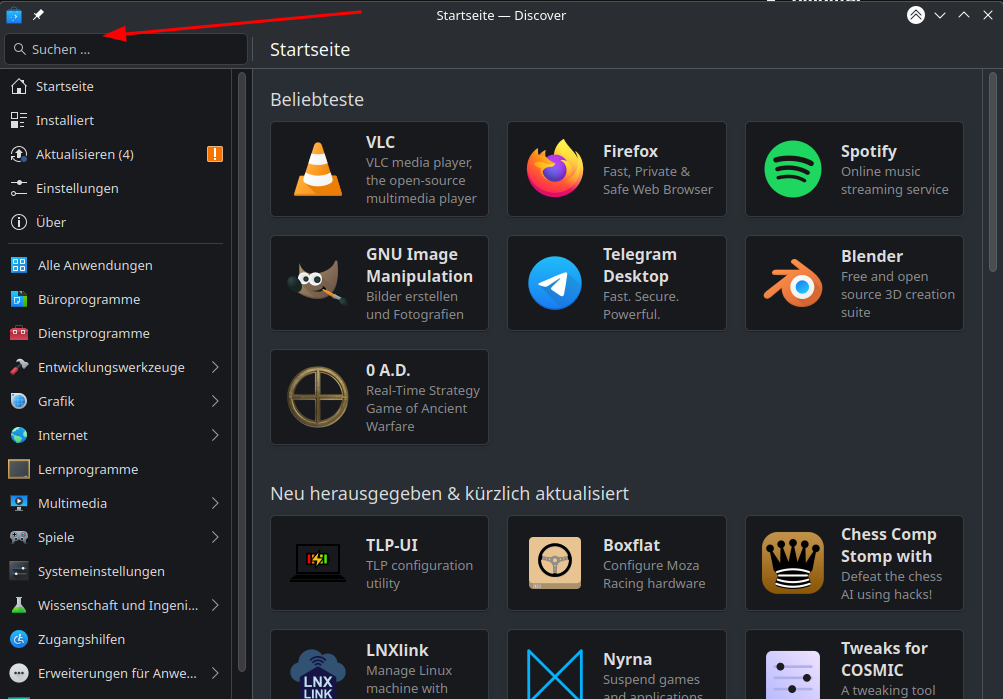Open Dienstprogramme category label
Image resolution: width=1003 pixels, height=699 pixels.
tap(93, 333)
